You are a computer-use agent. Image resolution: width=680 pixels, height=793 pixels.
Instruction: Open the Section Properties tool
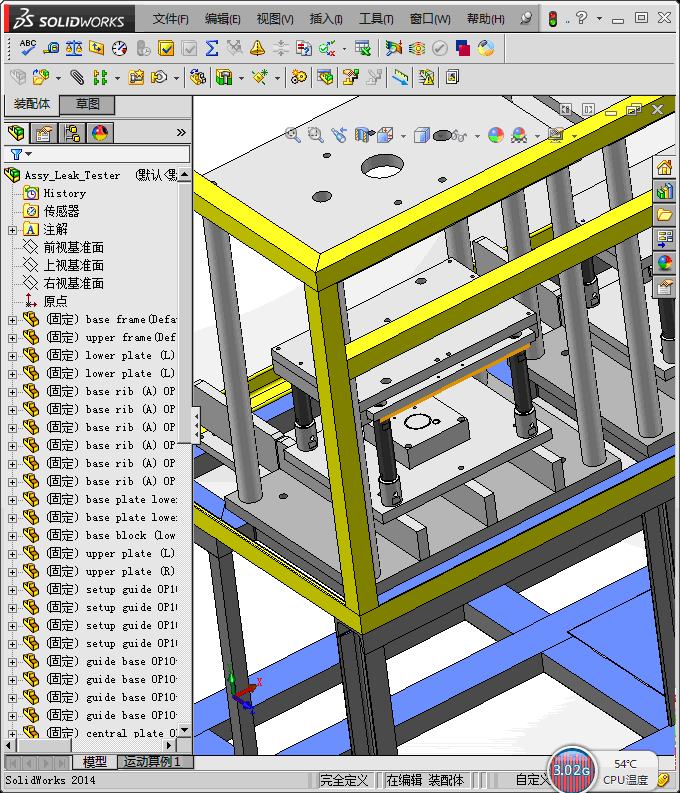(97, 48)
